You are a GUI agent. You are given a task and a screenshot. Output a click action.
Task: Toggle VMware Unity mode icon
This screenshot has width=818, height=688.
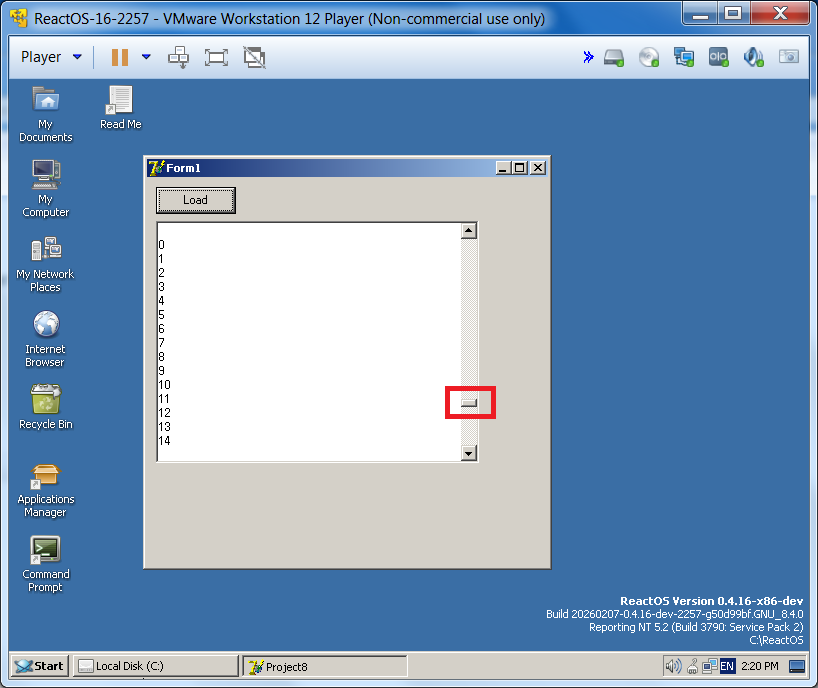pyautogui.click(x=255, y=57)
